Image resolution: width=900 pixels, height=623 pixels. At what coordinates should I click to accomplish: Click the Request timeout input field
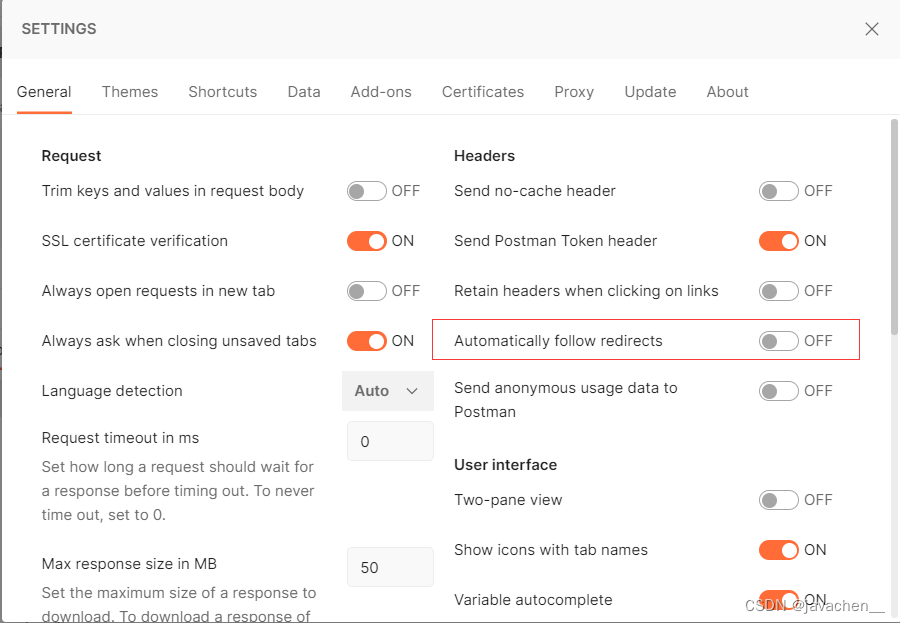pyautogui.click(x=390, y=441)
